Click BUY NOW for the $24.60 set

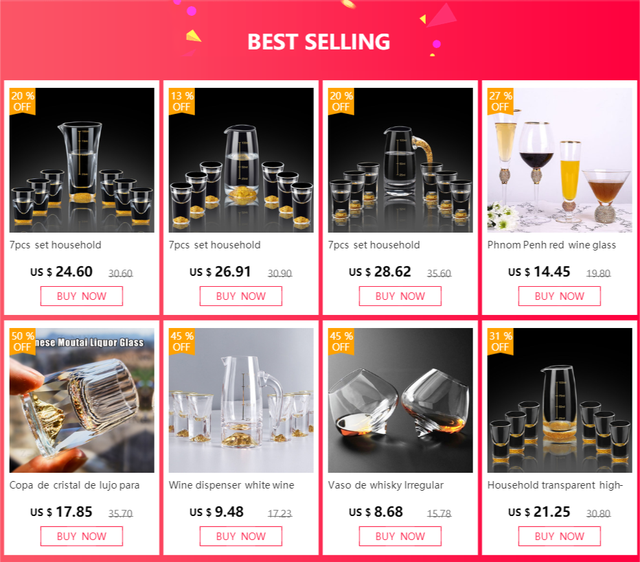pos(82,296)
